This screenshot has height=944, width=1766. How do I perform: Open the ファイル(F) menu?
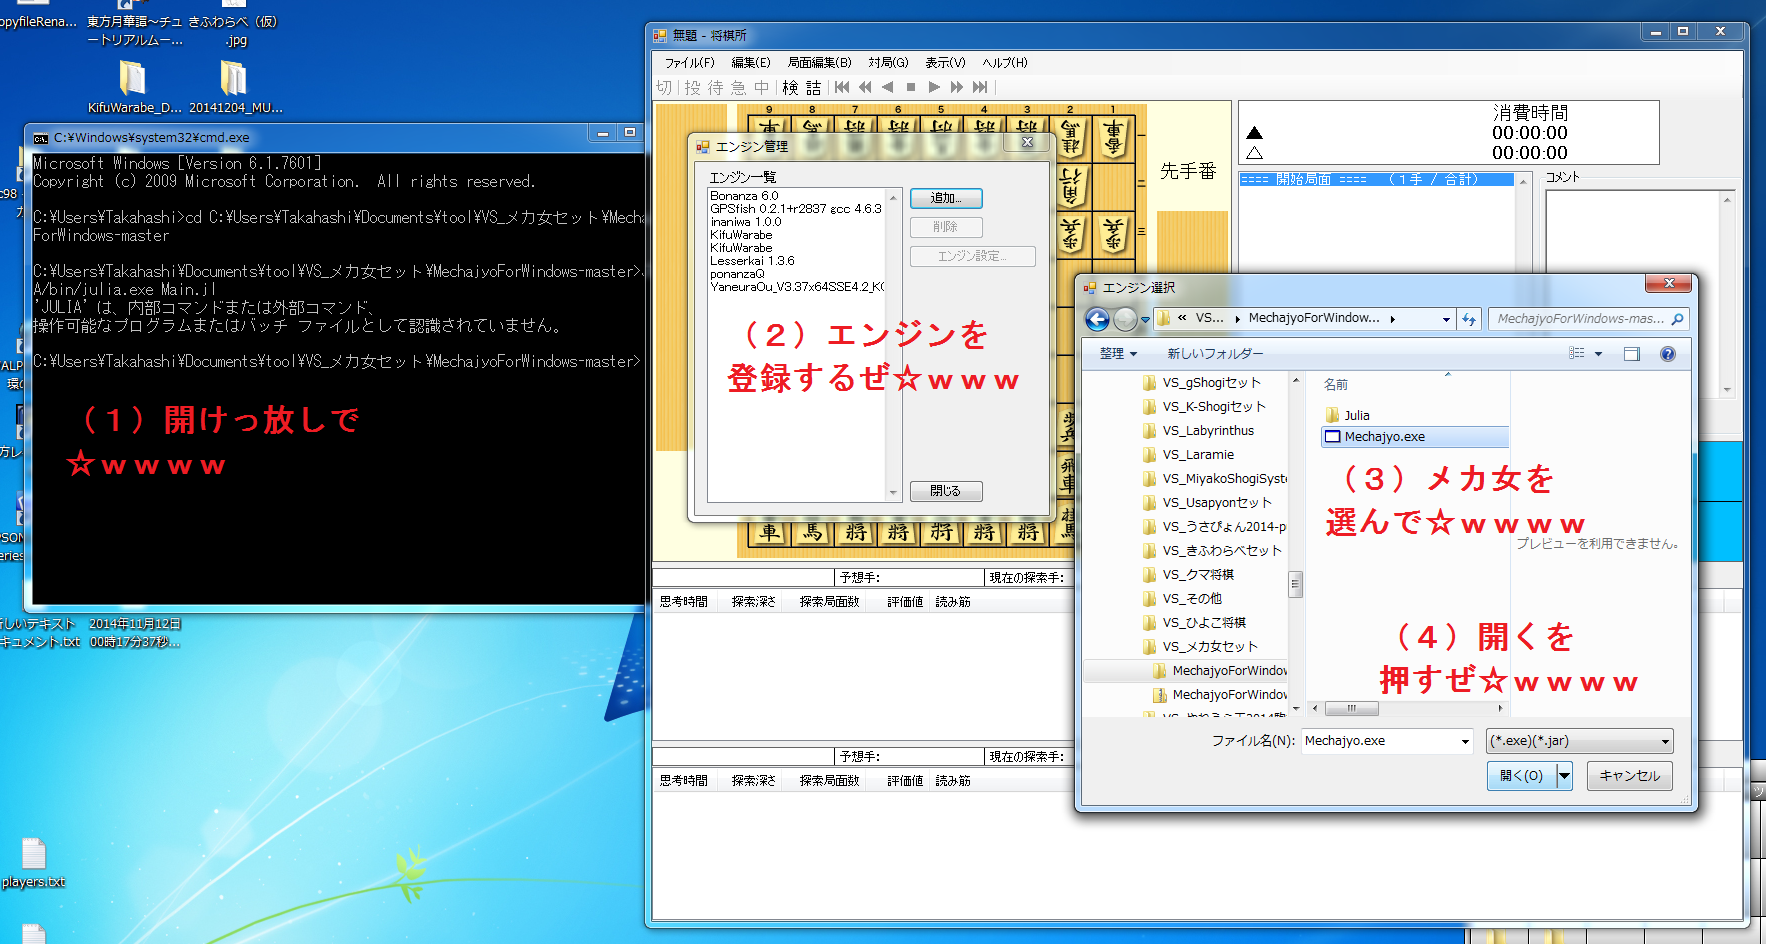(x=690, y=63)
